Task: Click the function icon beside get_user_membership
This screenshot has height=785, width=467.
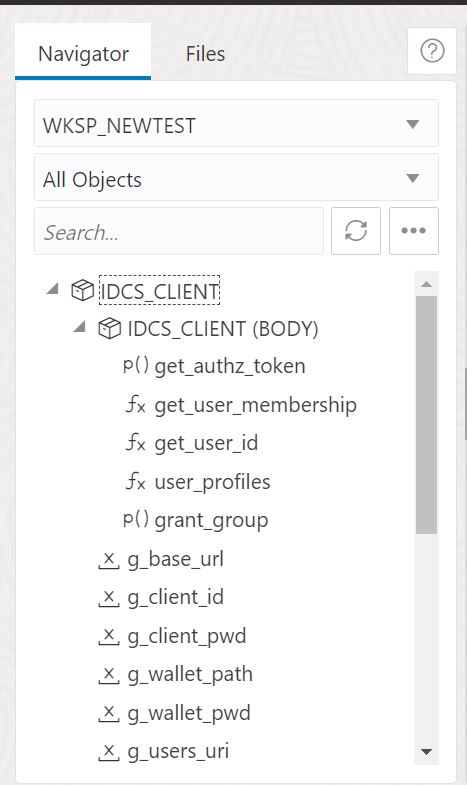Action: [136, 405]
